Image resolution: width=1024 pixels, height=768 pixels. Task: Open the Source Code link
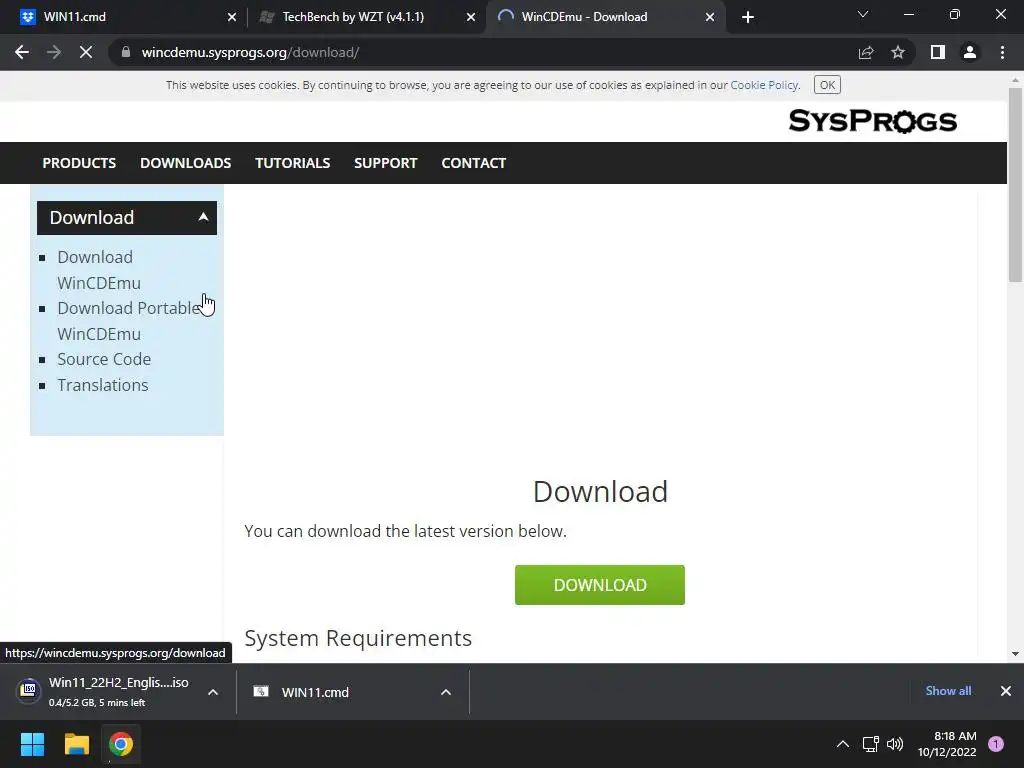104,359
